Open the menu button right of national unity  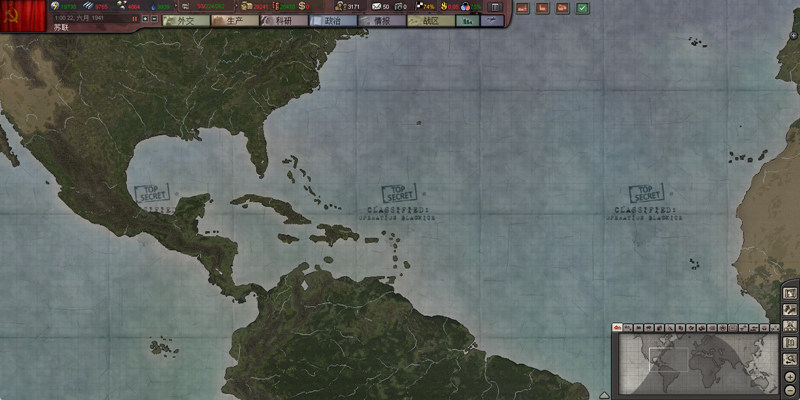point(494,7)
